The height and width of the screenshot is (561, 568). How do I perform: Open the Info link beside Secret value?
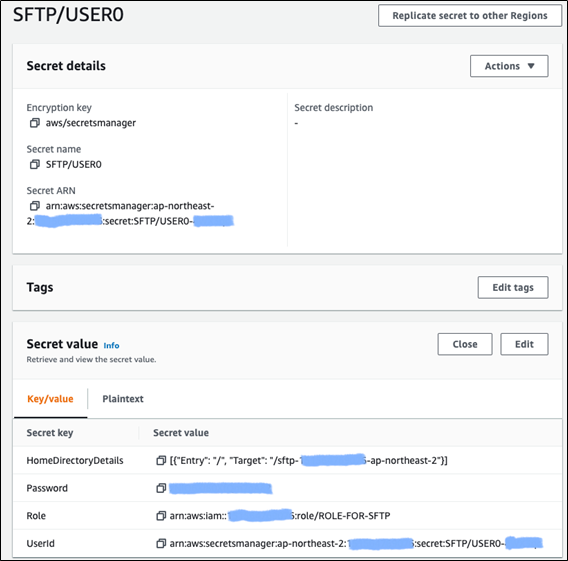111,346
